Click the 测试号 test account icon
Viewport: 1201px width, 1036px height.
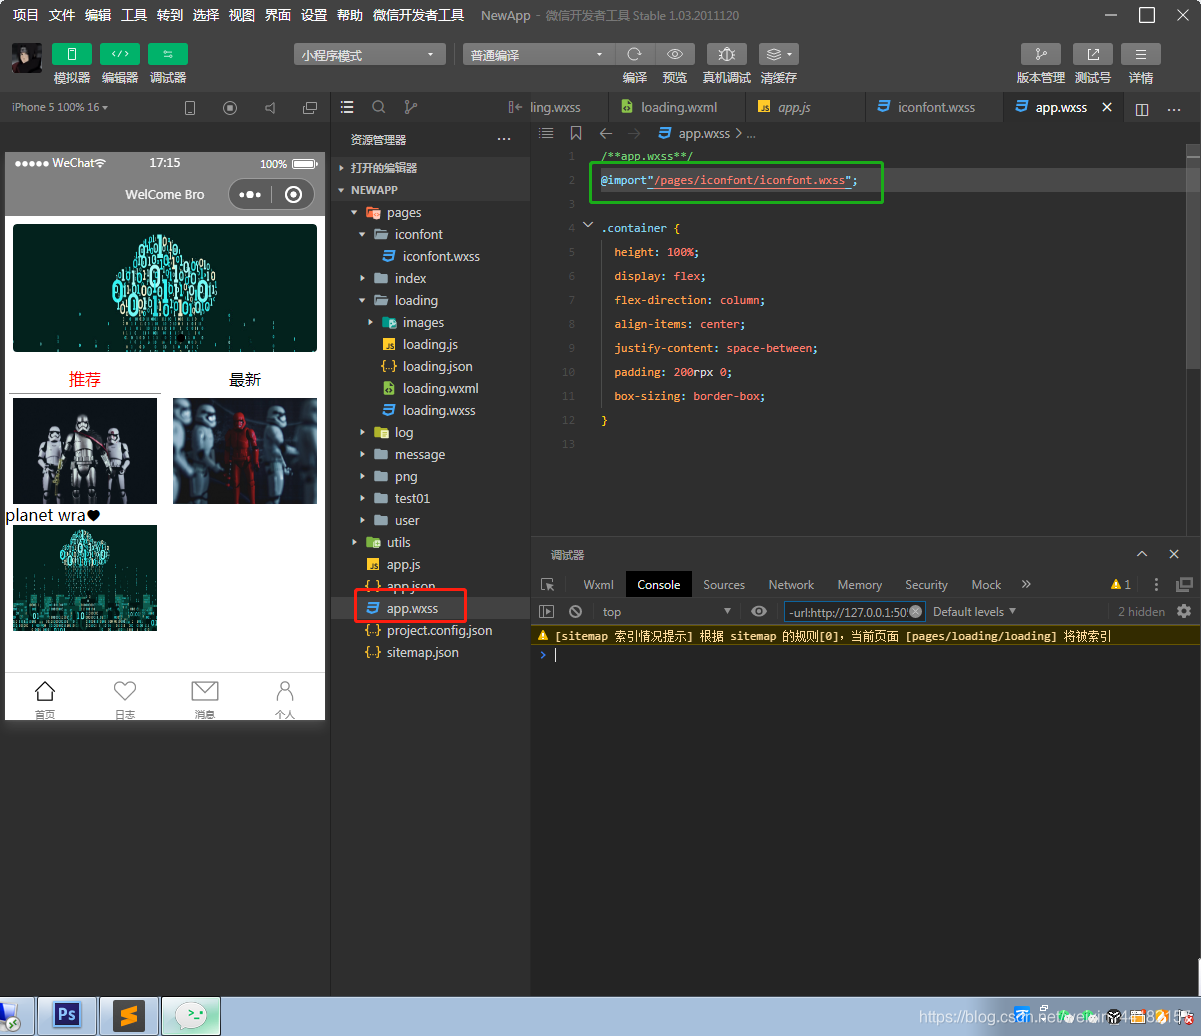[1093, 54]
